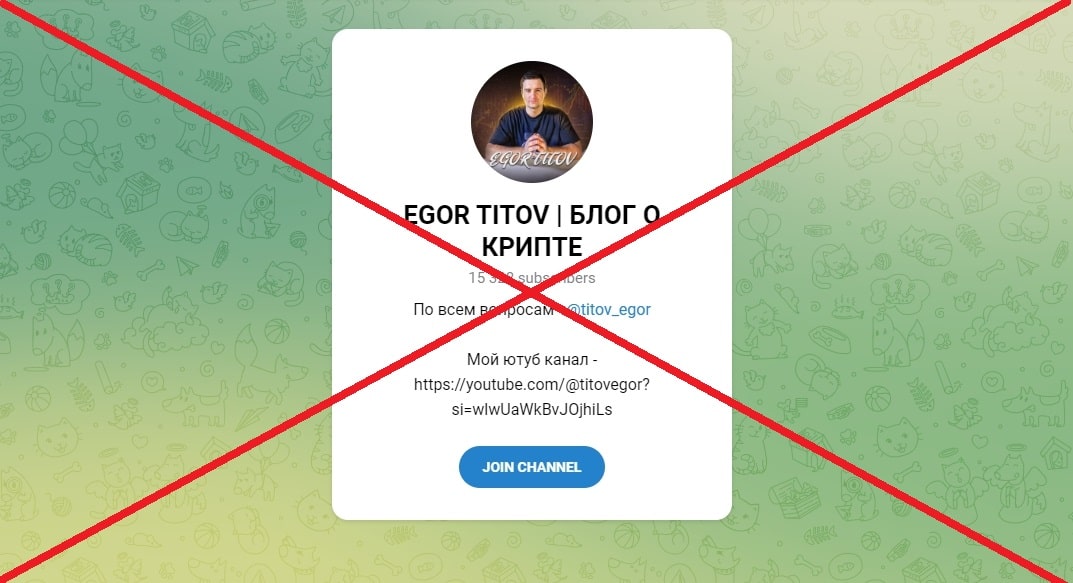Click the Egor Titov channel avatar
This screenshot has height=583, width=1073.
532,122
